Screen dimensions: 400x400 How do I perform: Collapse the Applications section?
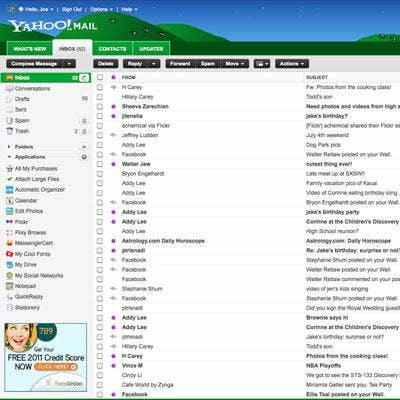click(9, 157)
